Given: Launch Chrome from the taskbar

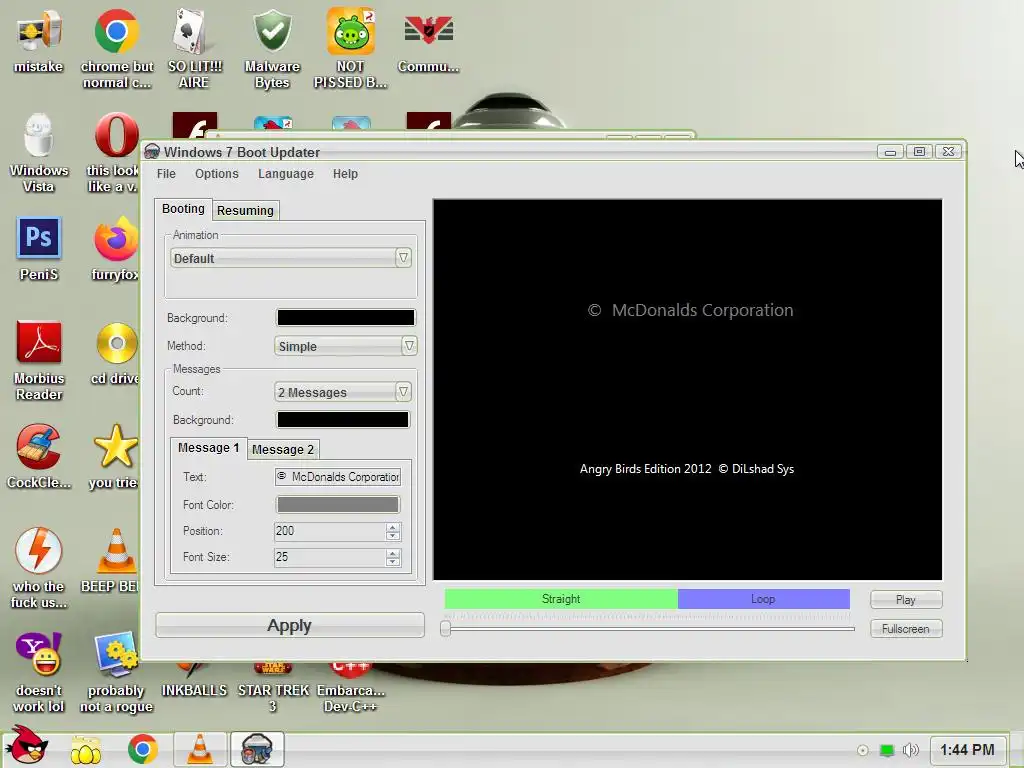Looking at the screenshot, I should [142, 749].
